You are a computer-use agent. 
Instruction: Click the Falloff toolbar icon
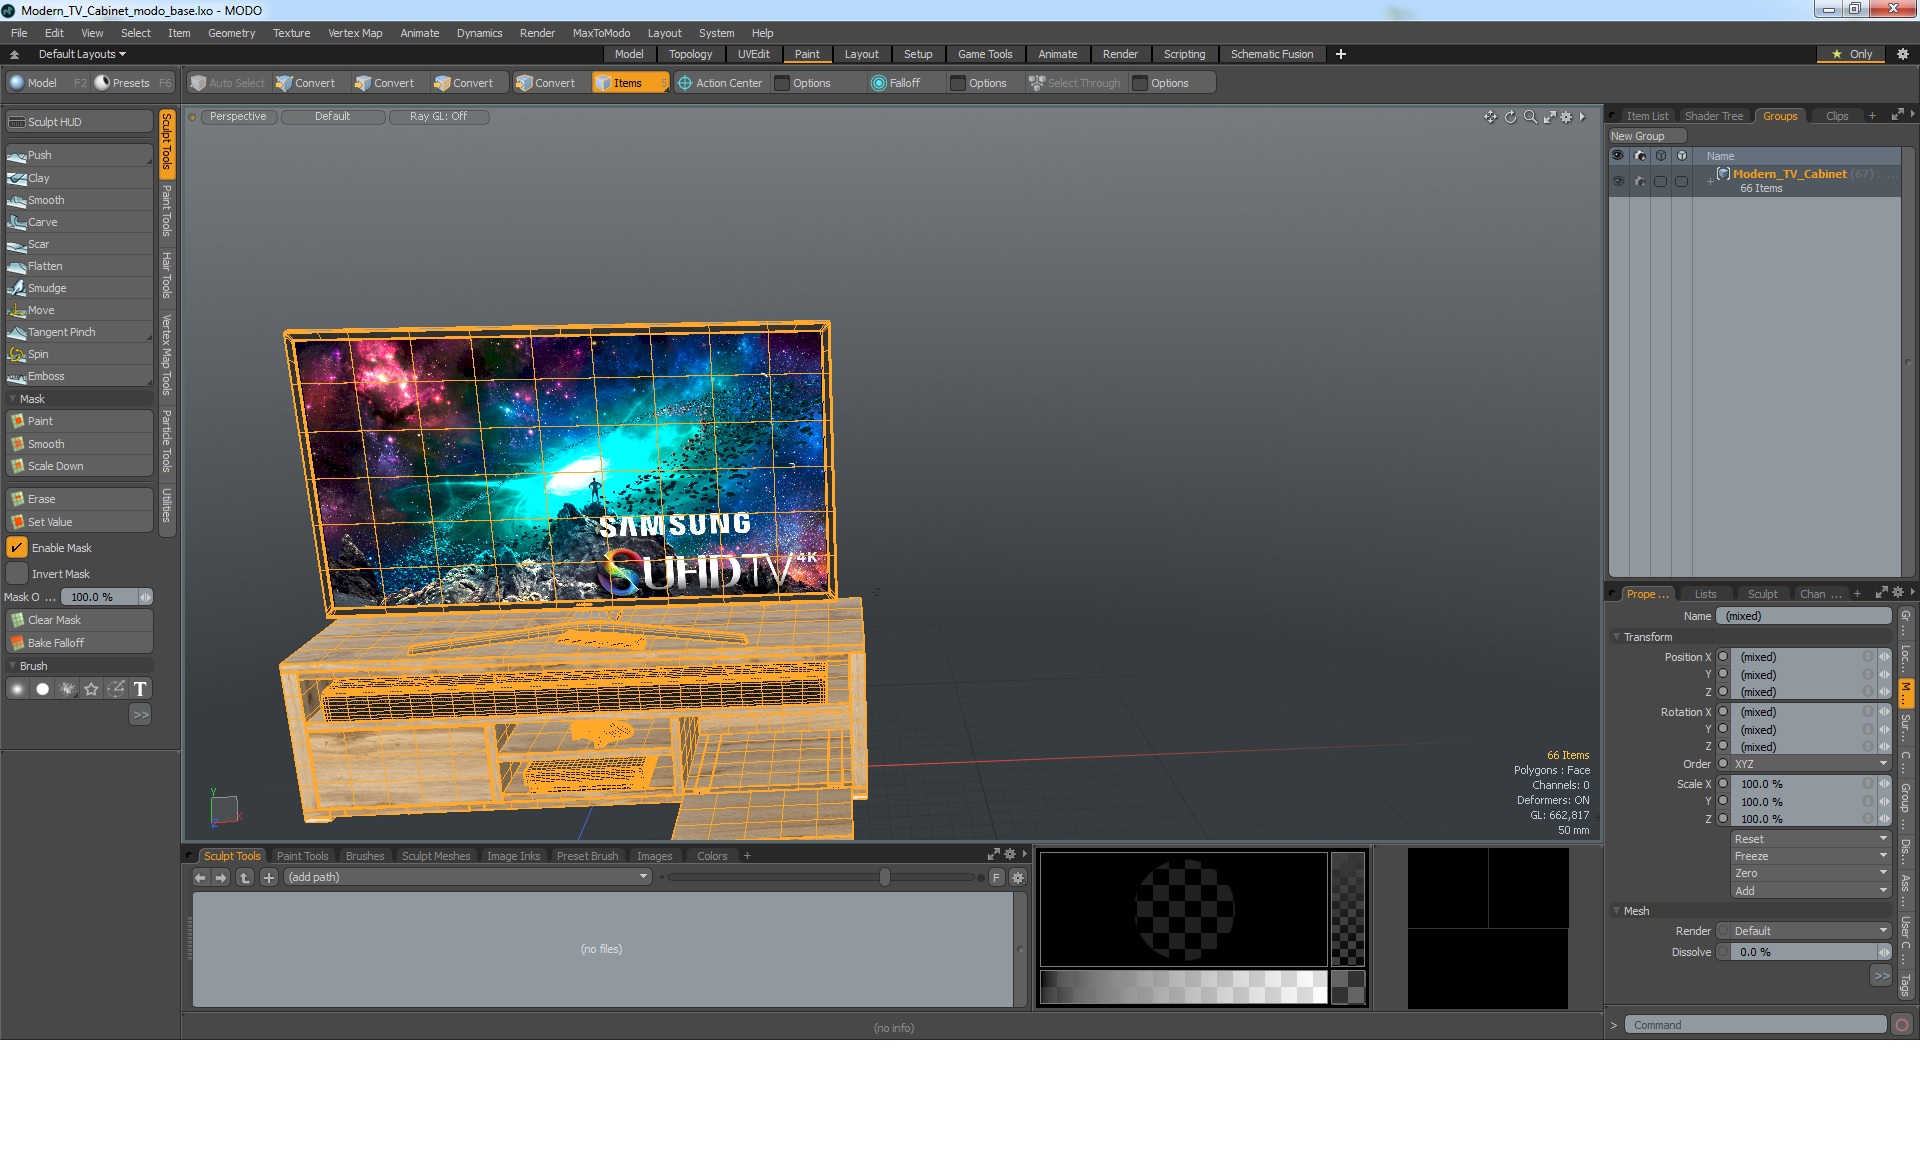pos(879,83)
